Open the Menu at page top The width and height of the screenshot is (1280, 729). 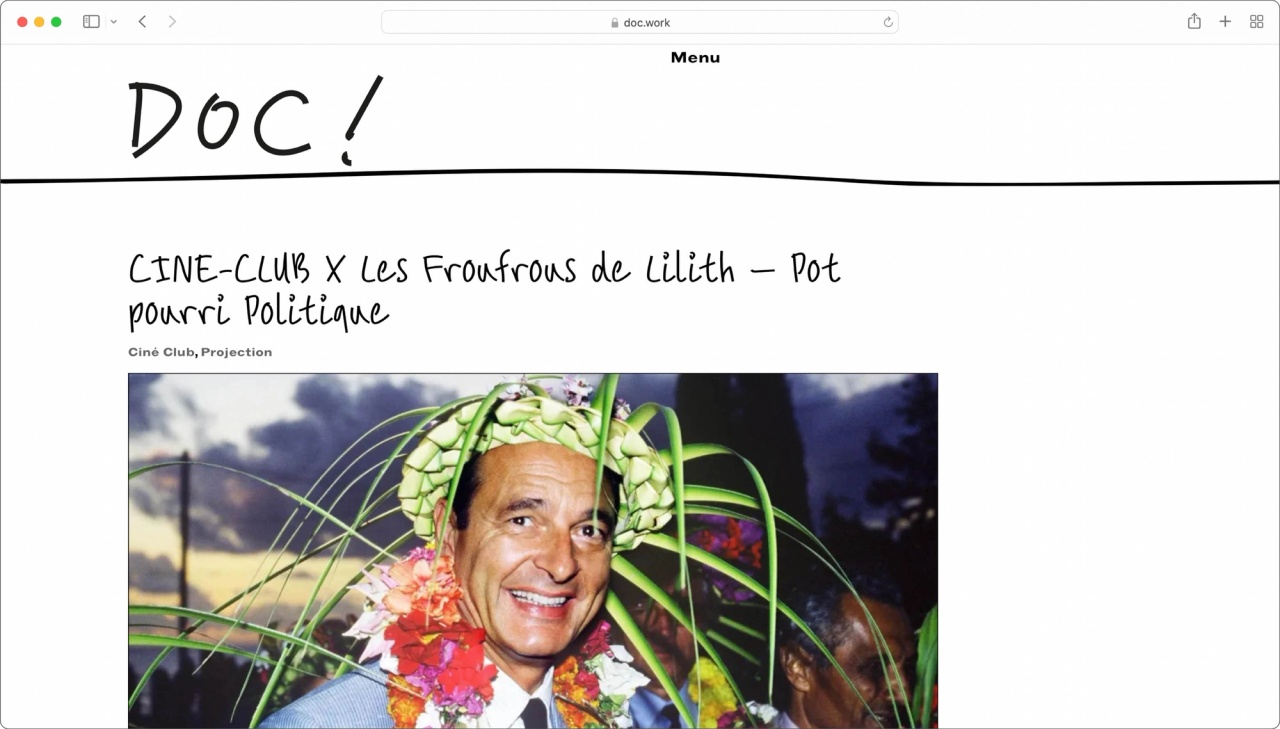click(695, 58)
